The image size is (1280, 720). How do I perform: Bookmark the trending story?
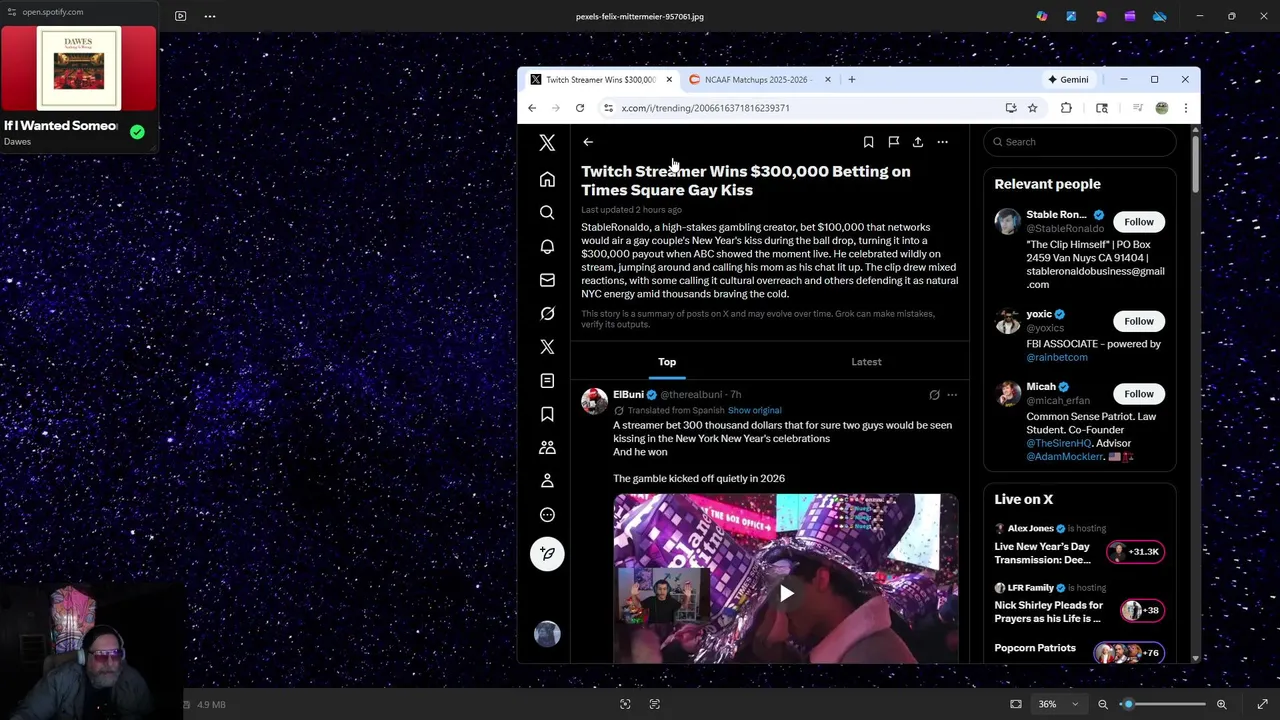point(868,142)
